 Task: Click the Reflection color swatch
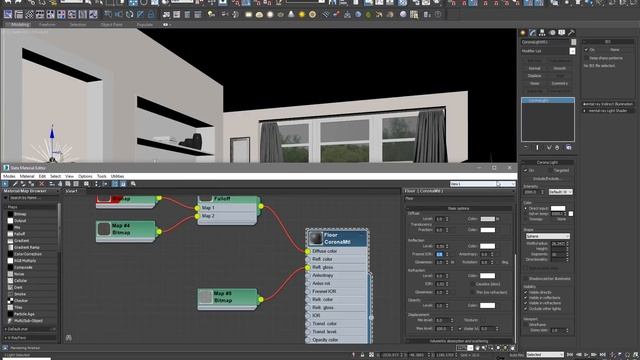pos(487,246)
